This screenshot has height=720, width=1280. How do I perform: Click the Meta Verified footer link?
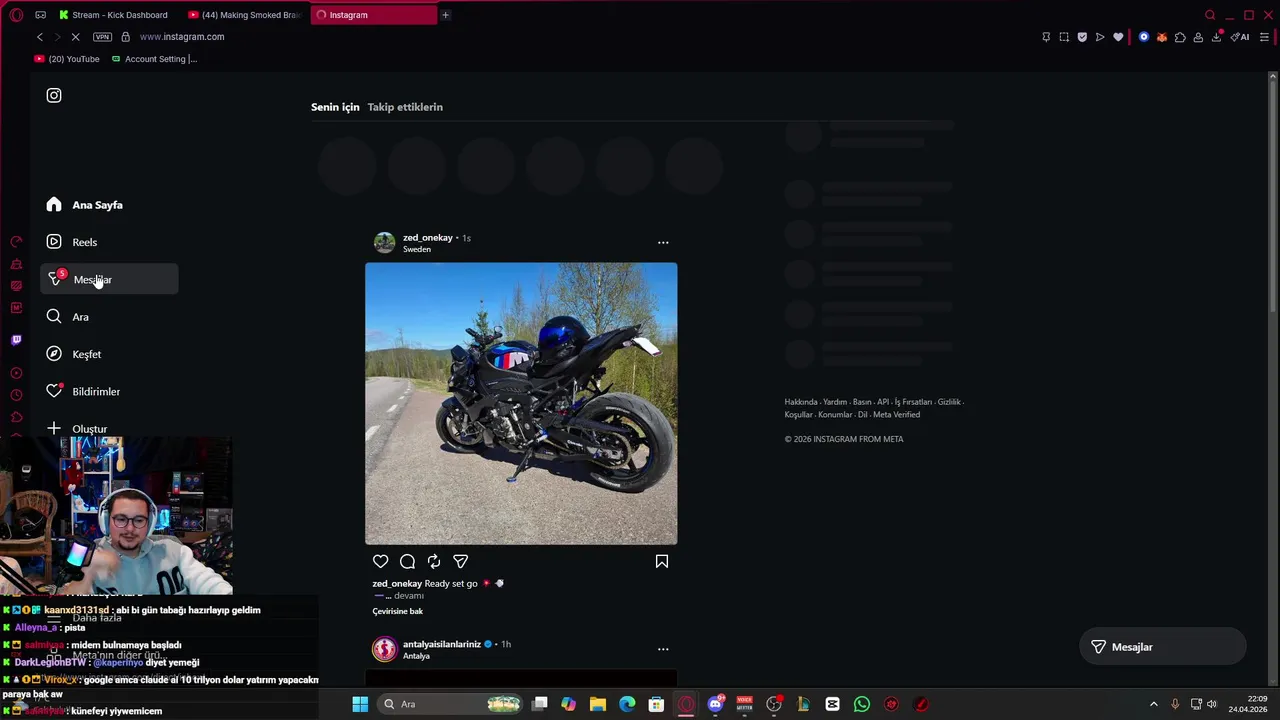pyautogui.click(x=896, y=414)
